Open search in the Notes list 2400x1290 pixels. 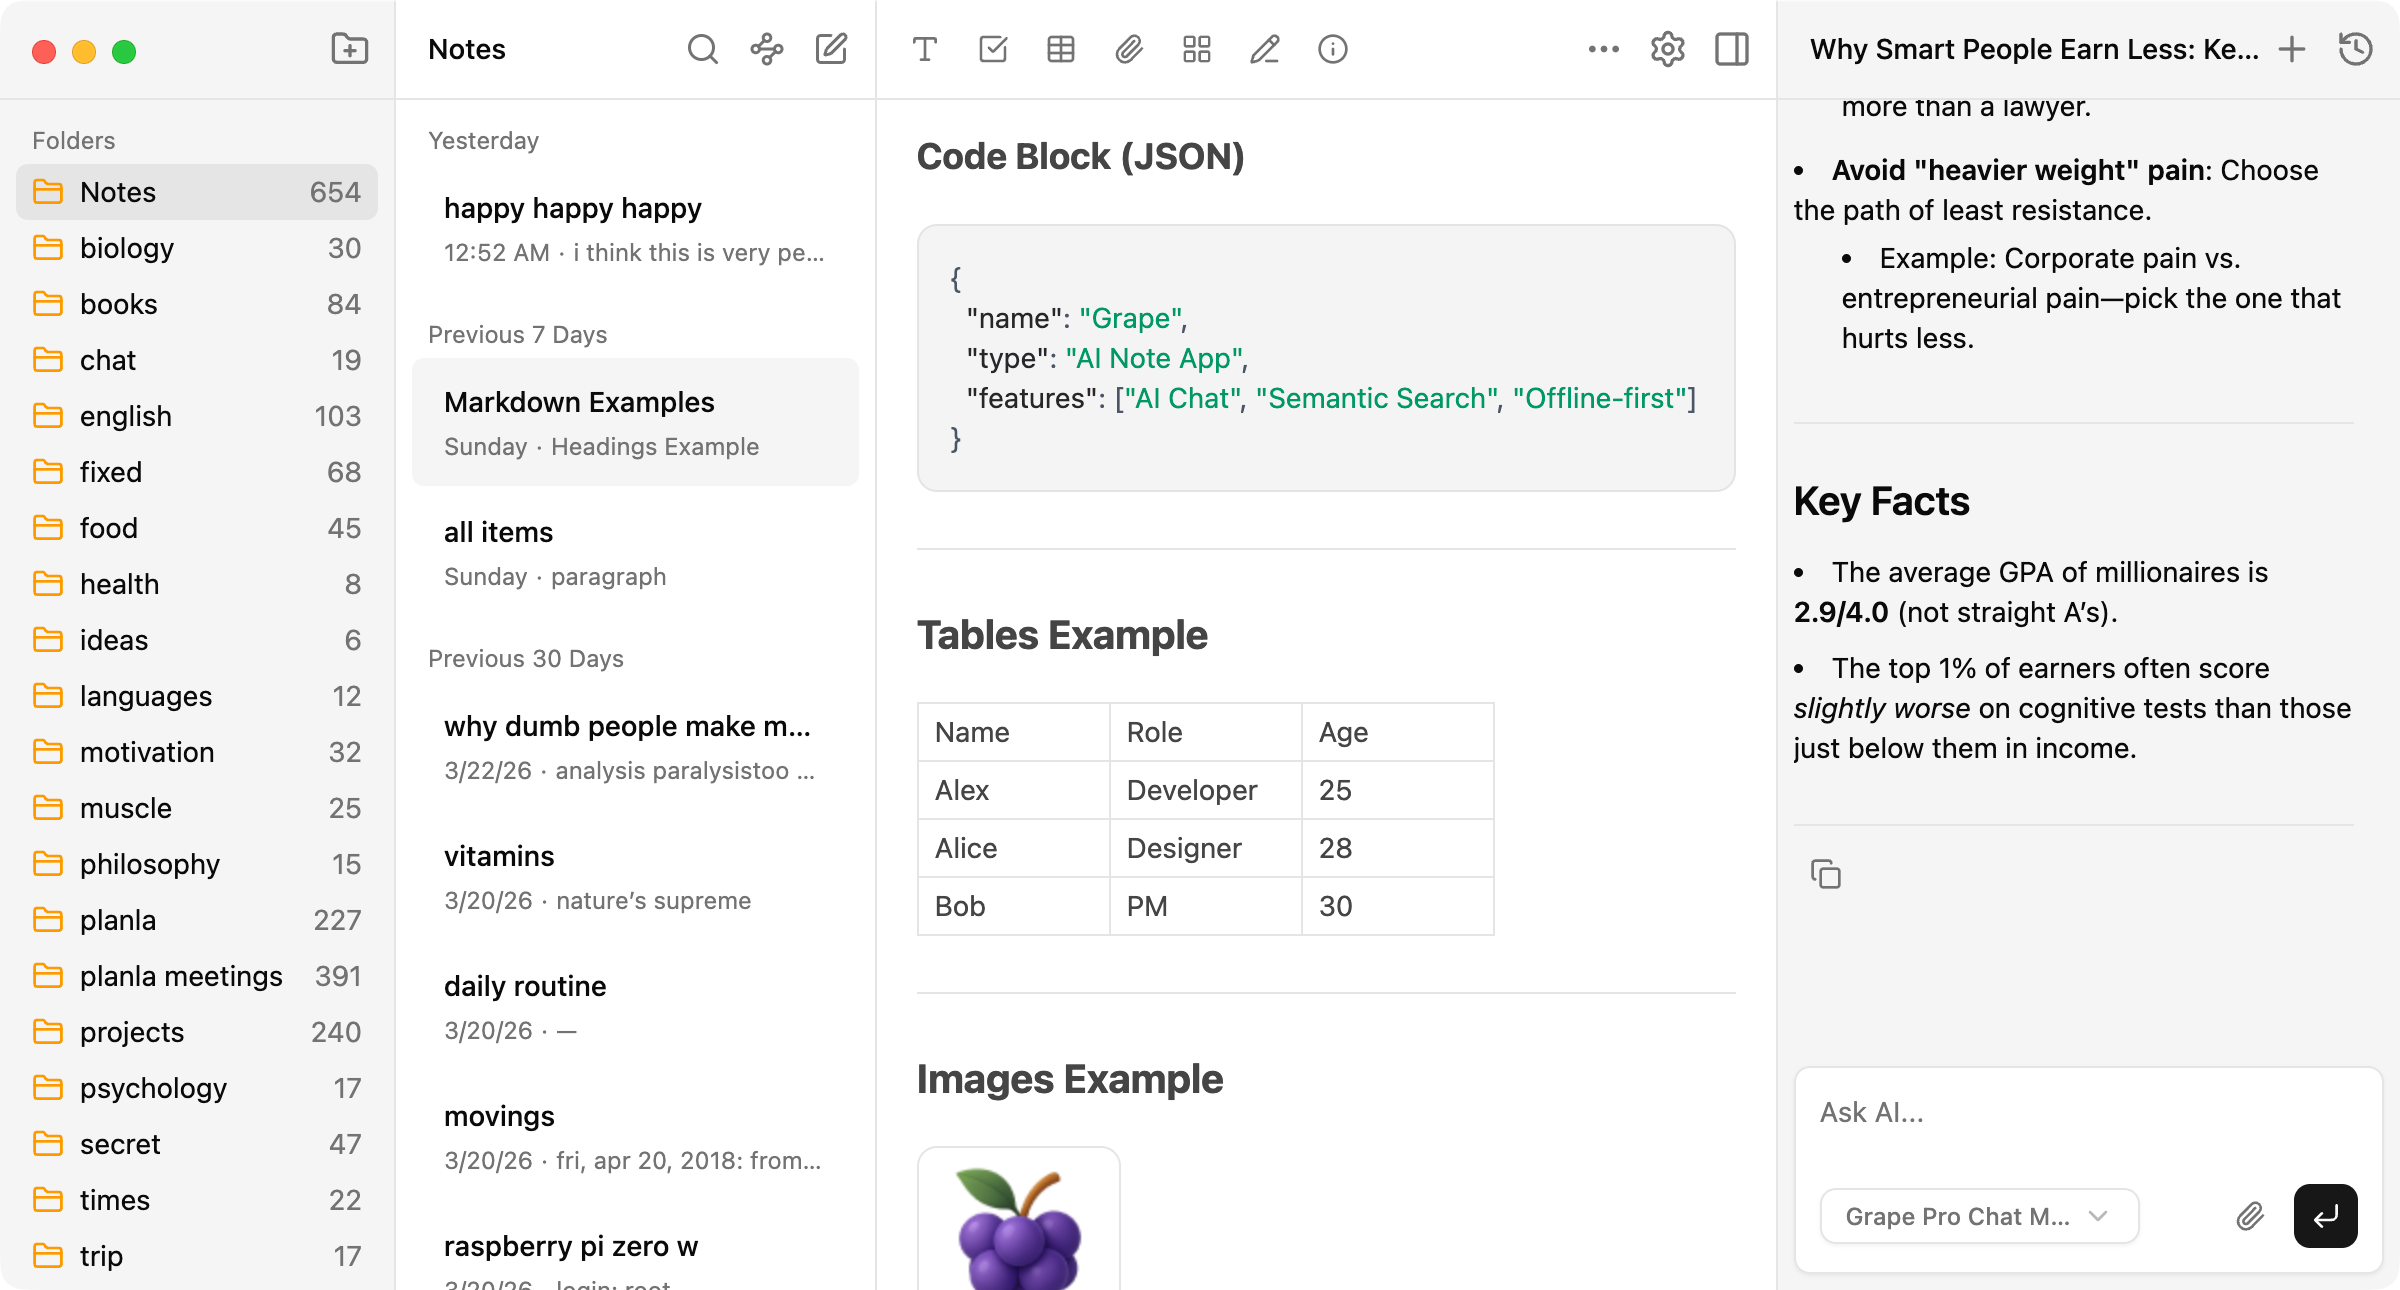(703, 48)
